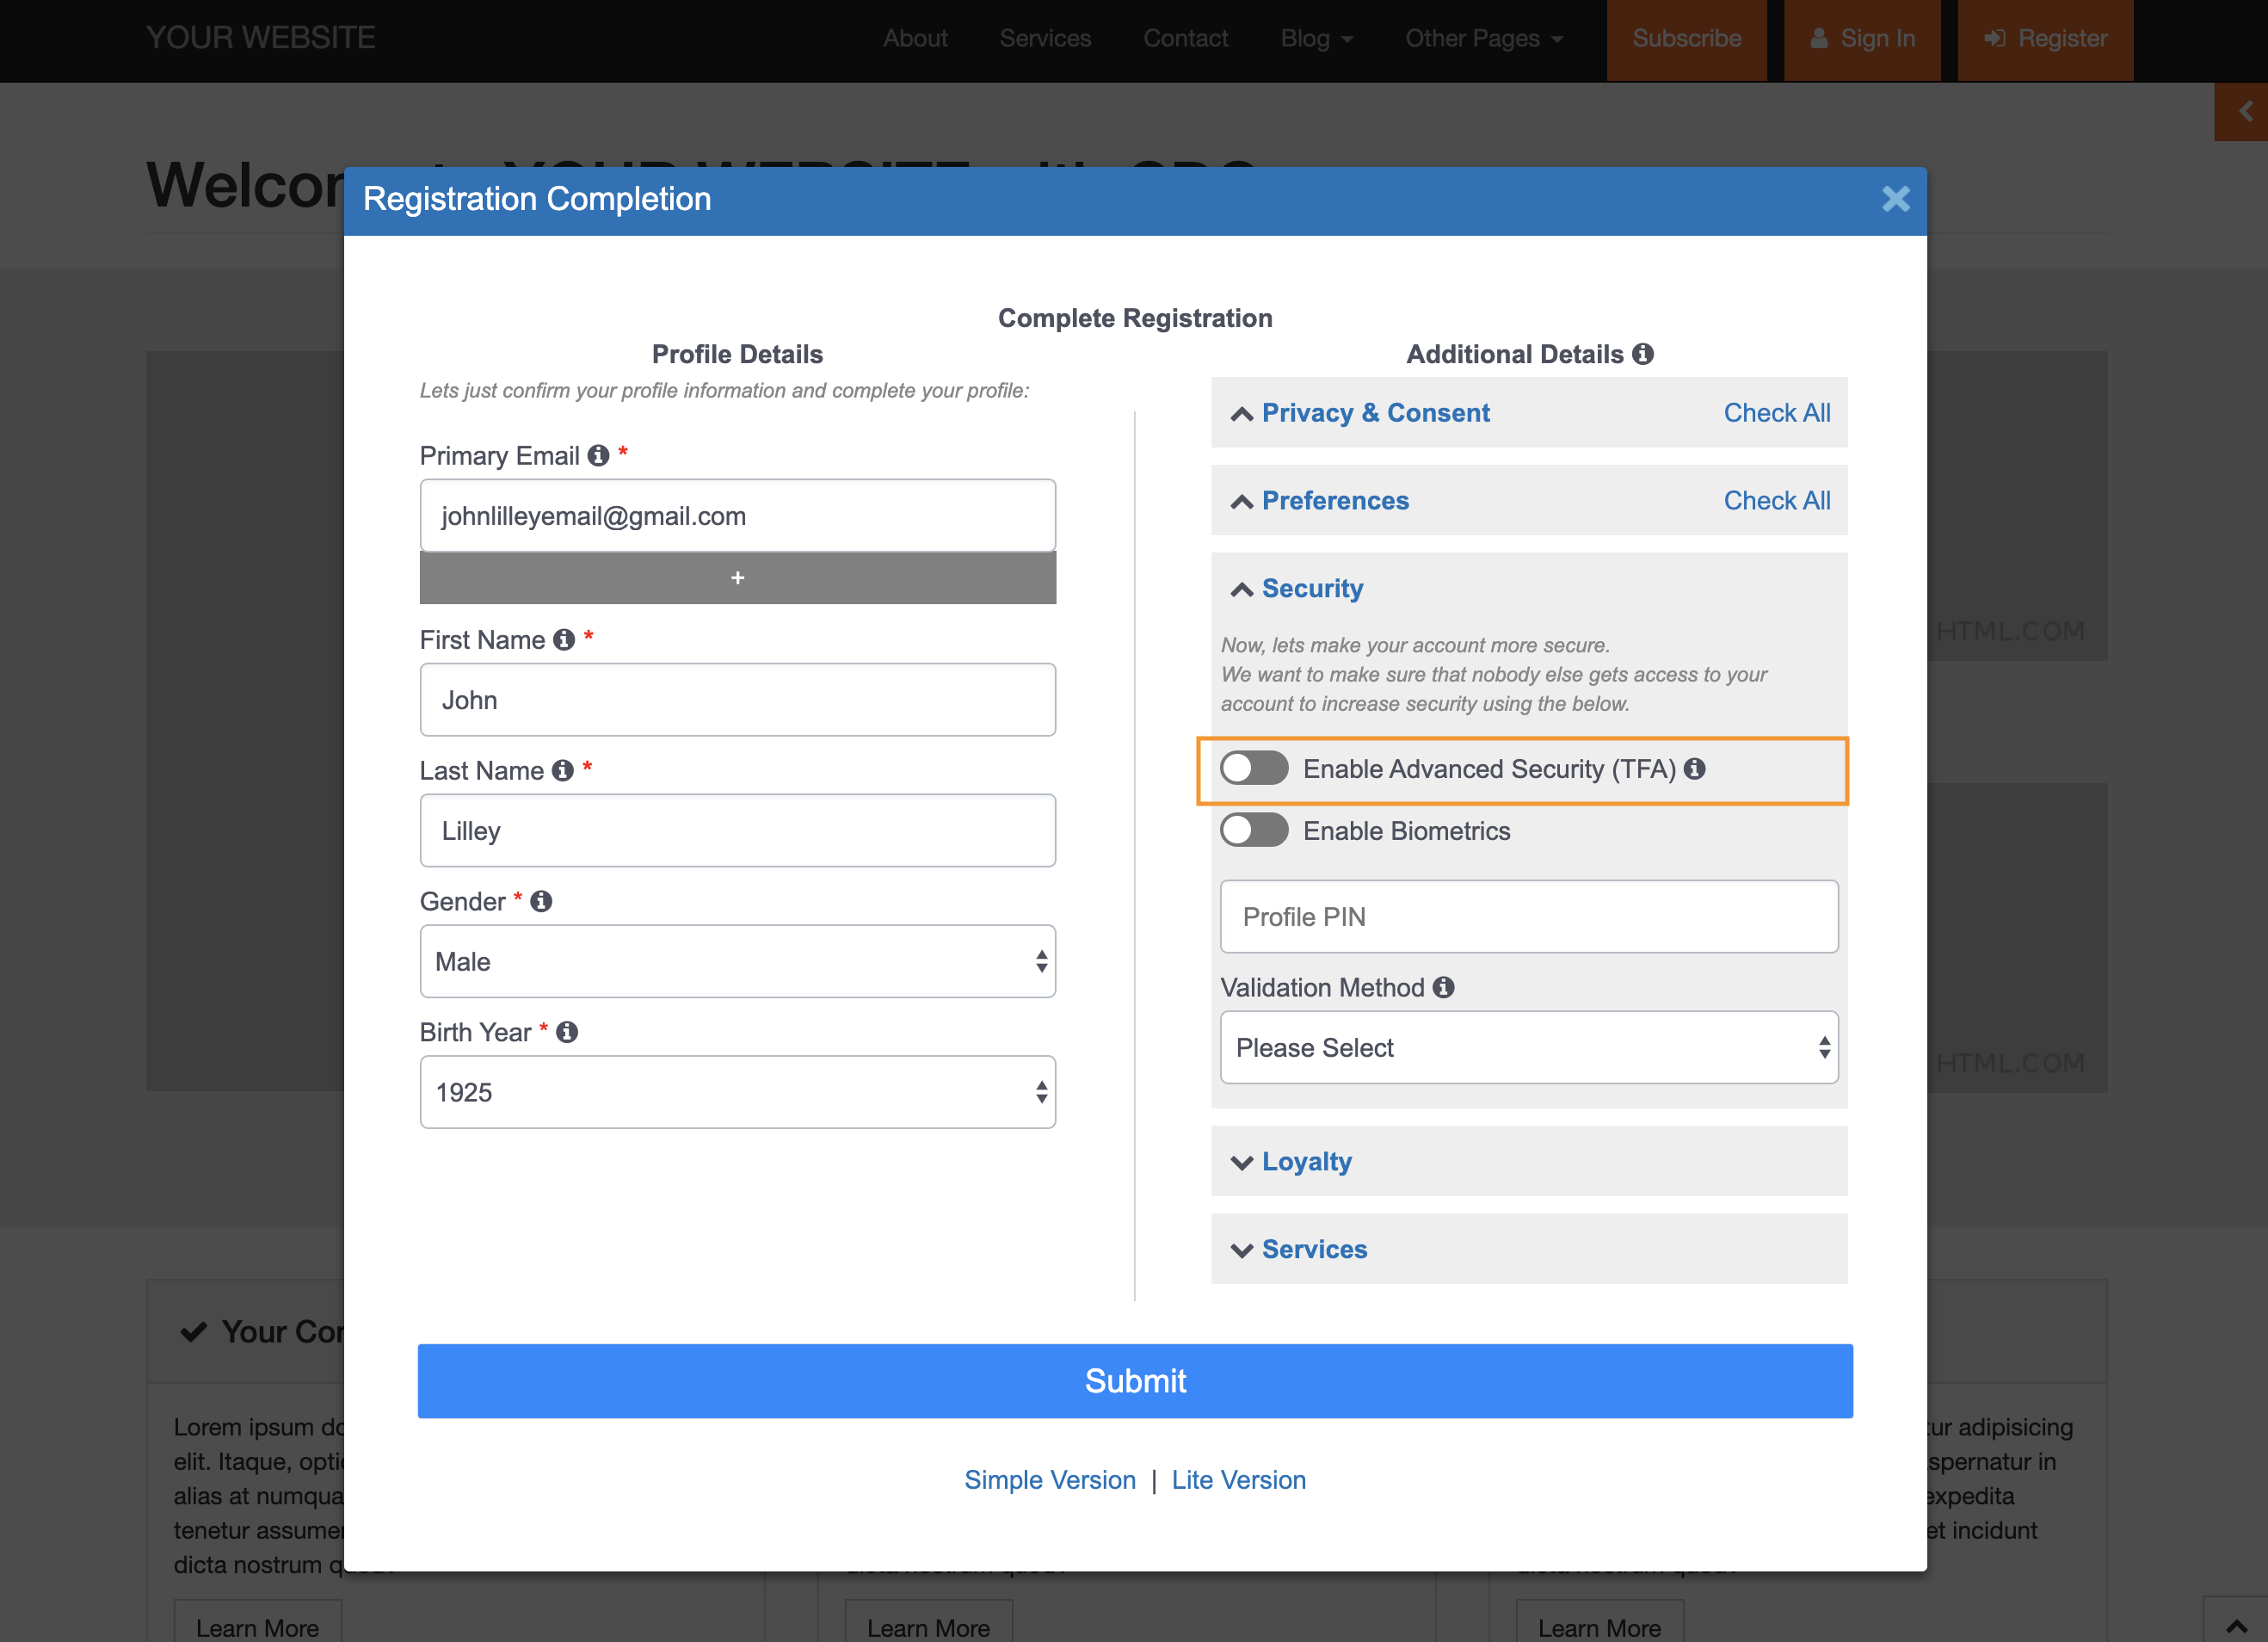The image size is (2268, 1642).
Task: Open the Validation Method Please Select dropdown
Action: (1528, 1047)
